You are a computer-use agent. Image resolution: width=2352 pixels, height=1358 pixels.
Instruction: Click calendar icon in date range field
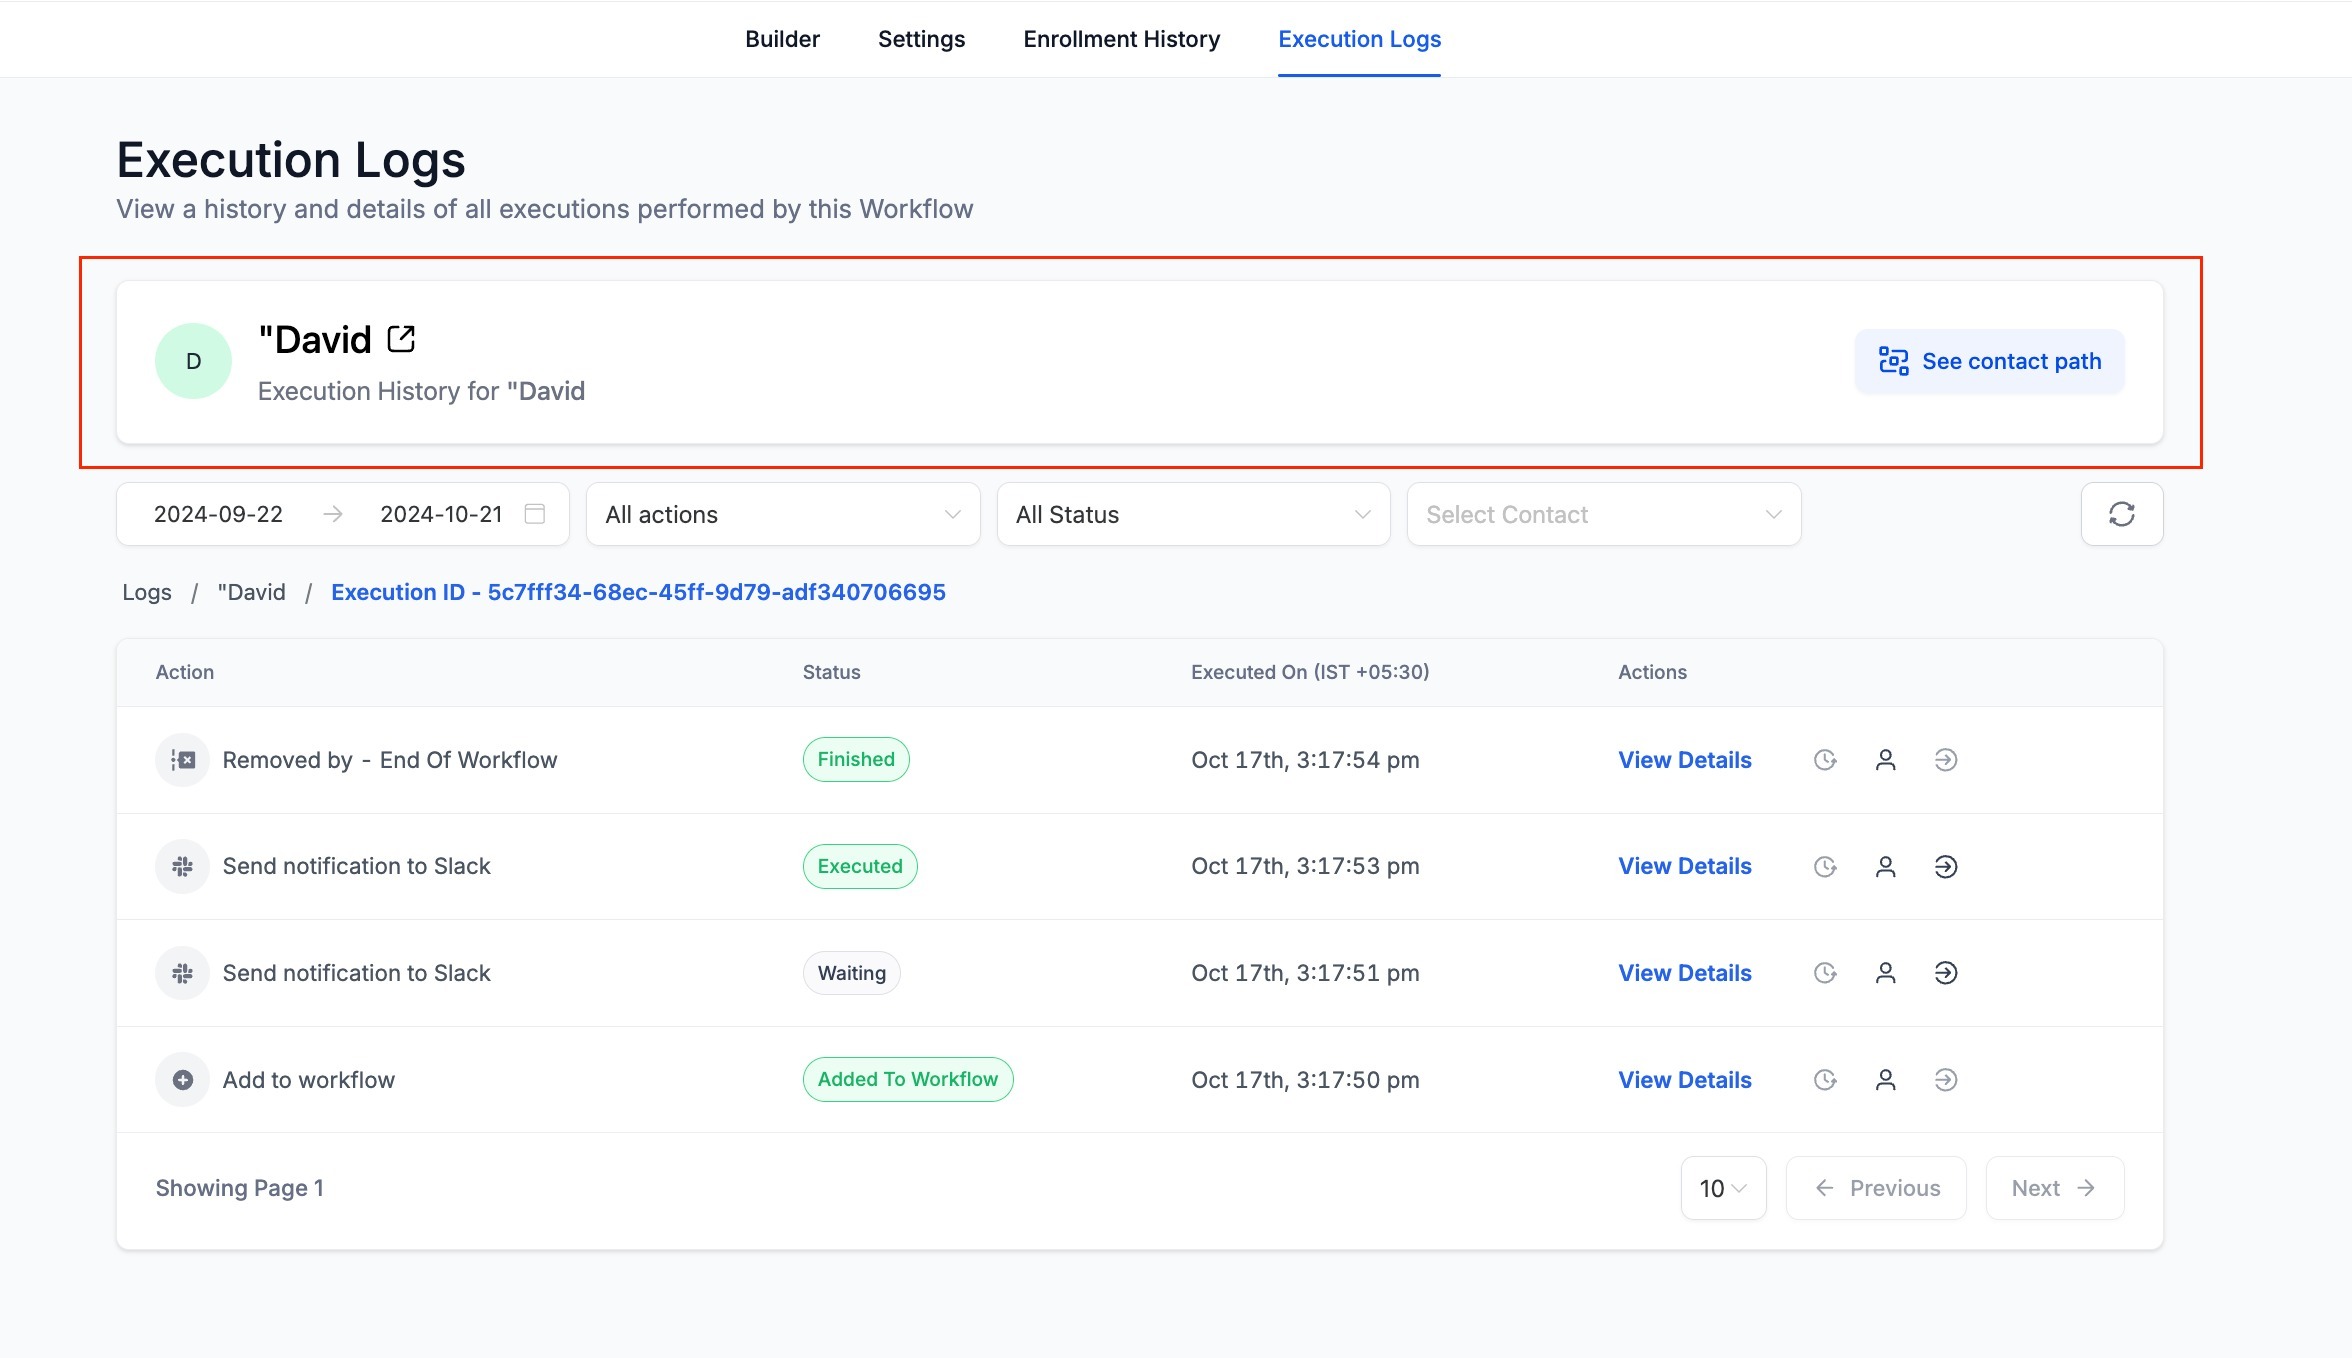pos(535,514)
